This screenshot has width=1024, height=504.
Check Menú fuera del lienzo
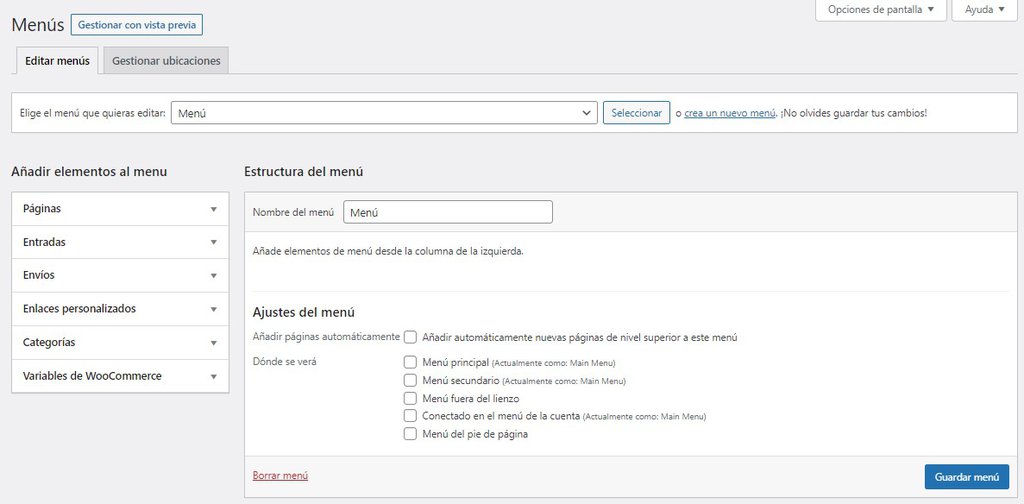coord(410,398)
